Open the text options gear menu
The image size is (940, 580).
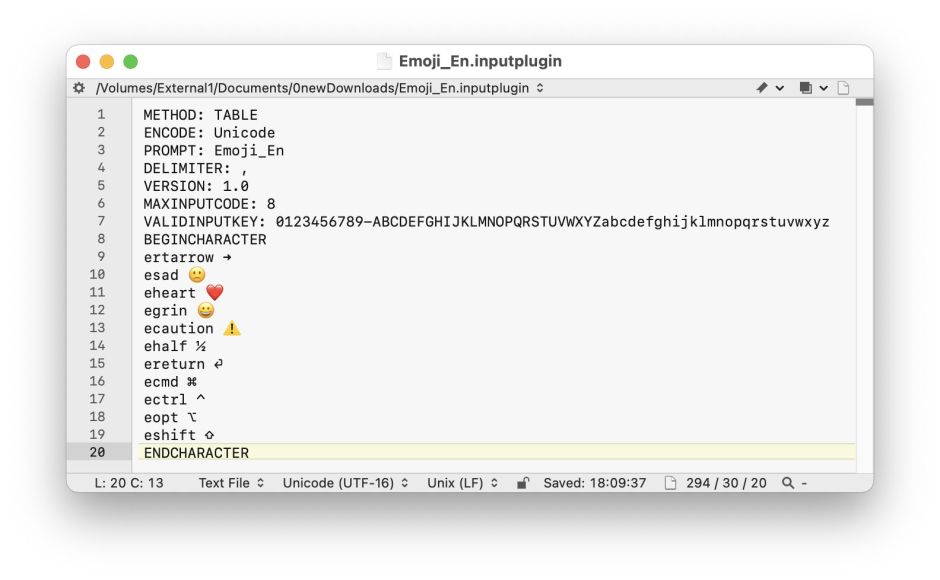(80, 88)
